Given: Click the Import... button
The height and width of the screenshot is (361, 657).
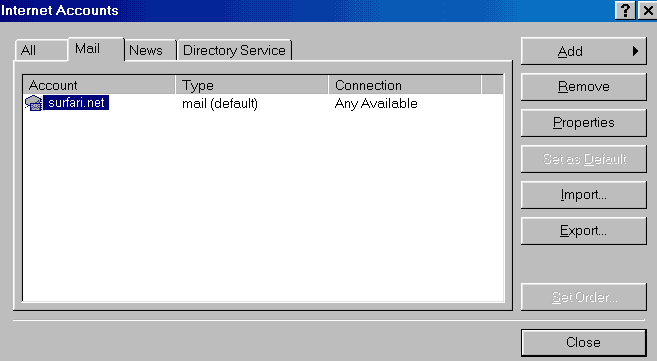Looking at the screenshot, I should tap(584, 195).
